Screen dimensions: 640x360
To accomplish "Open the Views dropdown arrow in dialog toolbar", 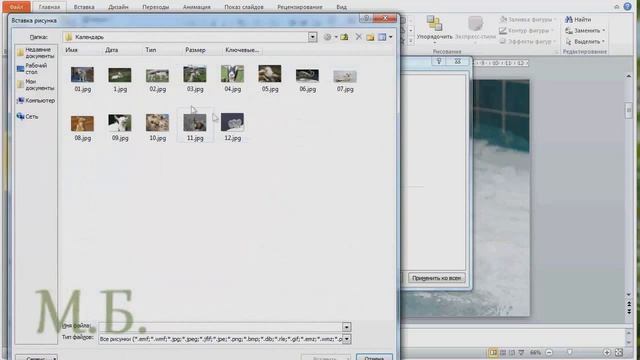I will [391, 37].
